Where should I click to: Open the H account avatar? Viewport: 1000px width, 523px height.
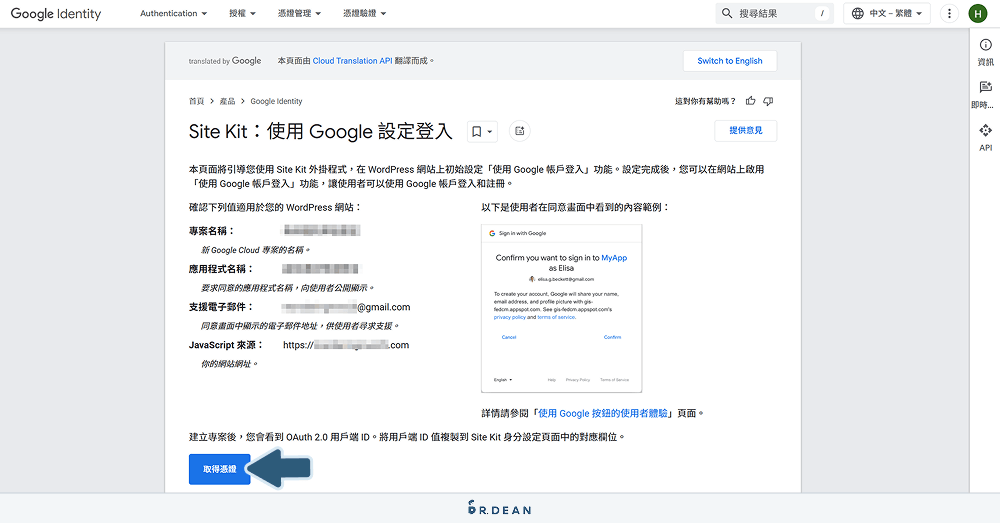click(978, 13)
